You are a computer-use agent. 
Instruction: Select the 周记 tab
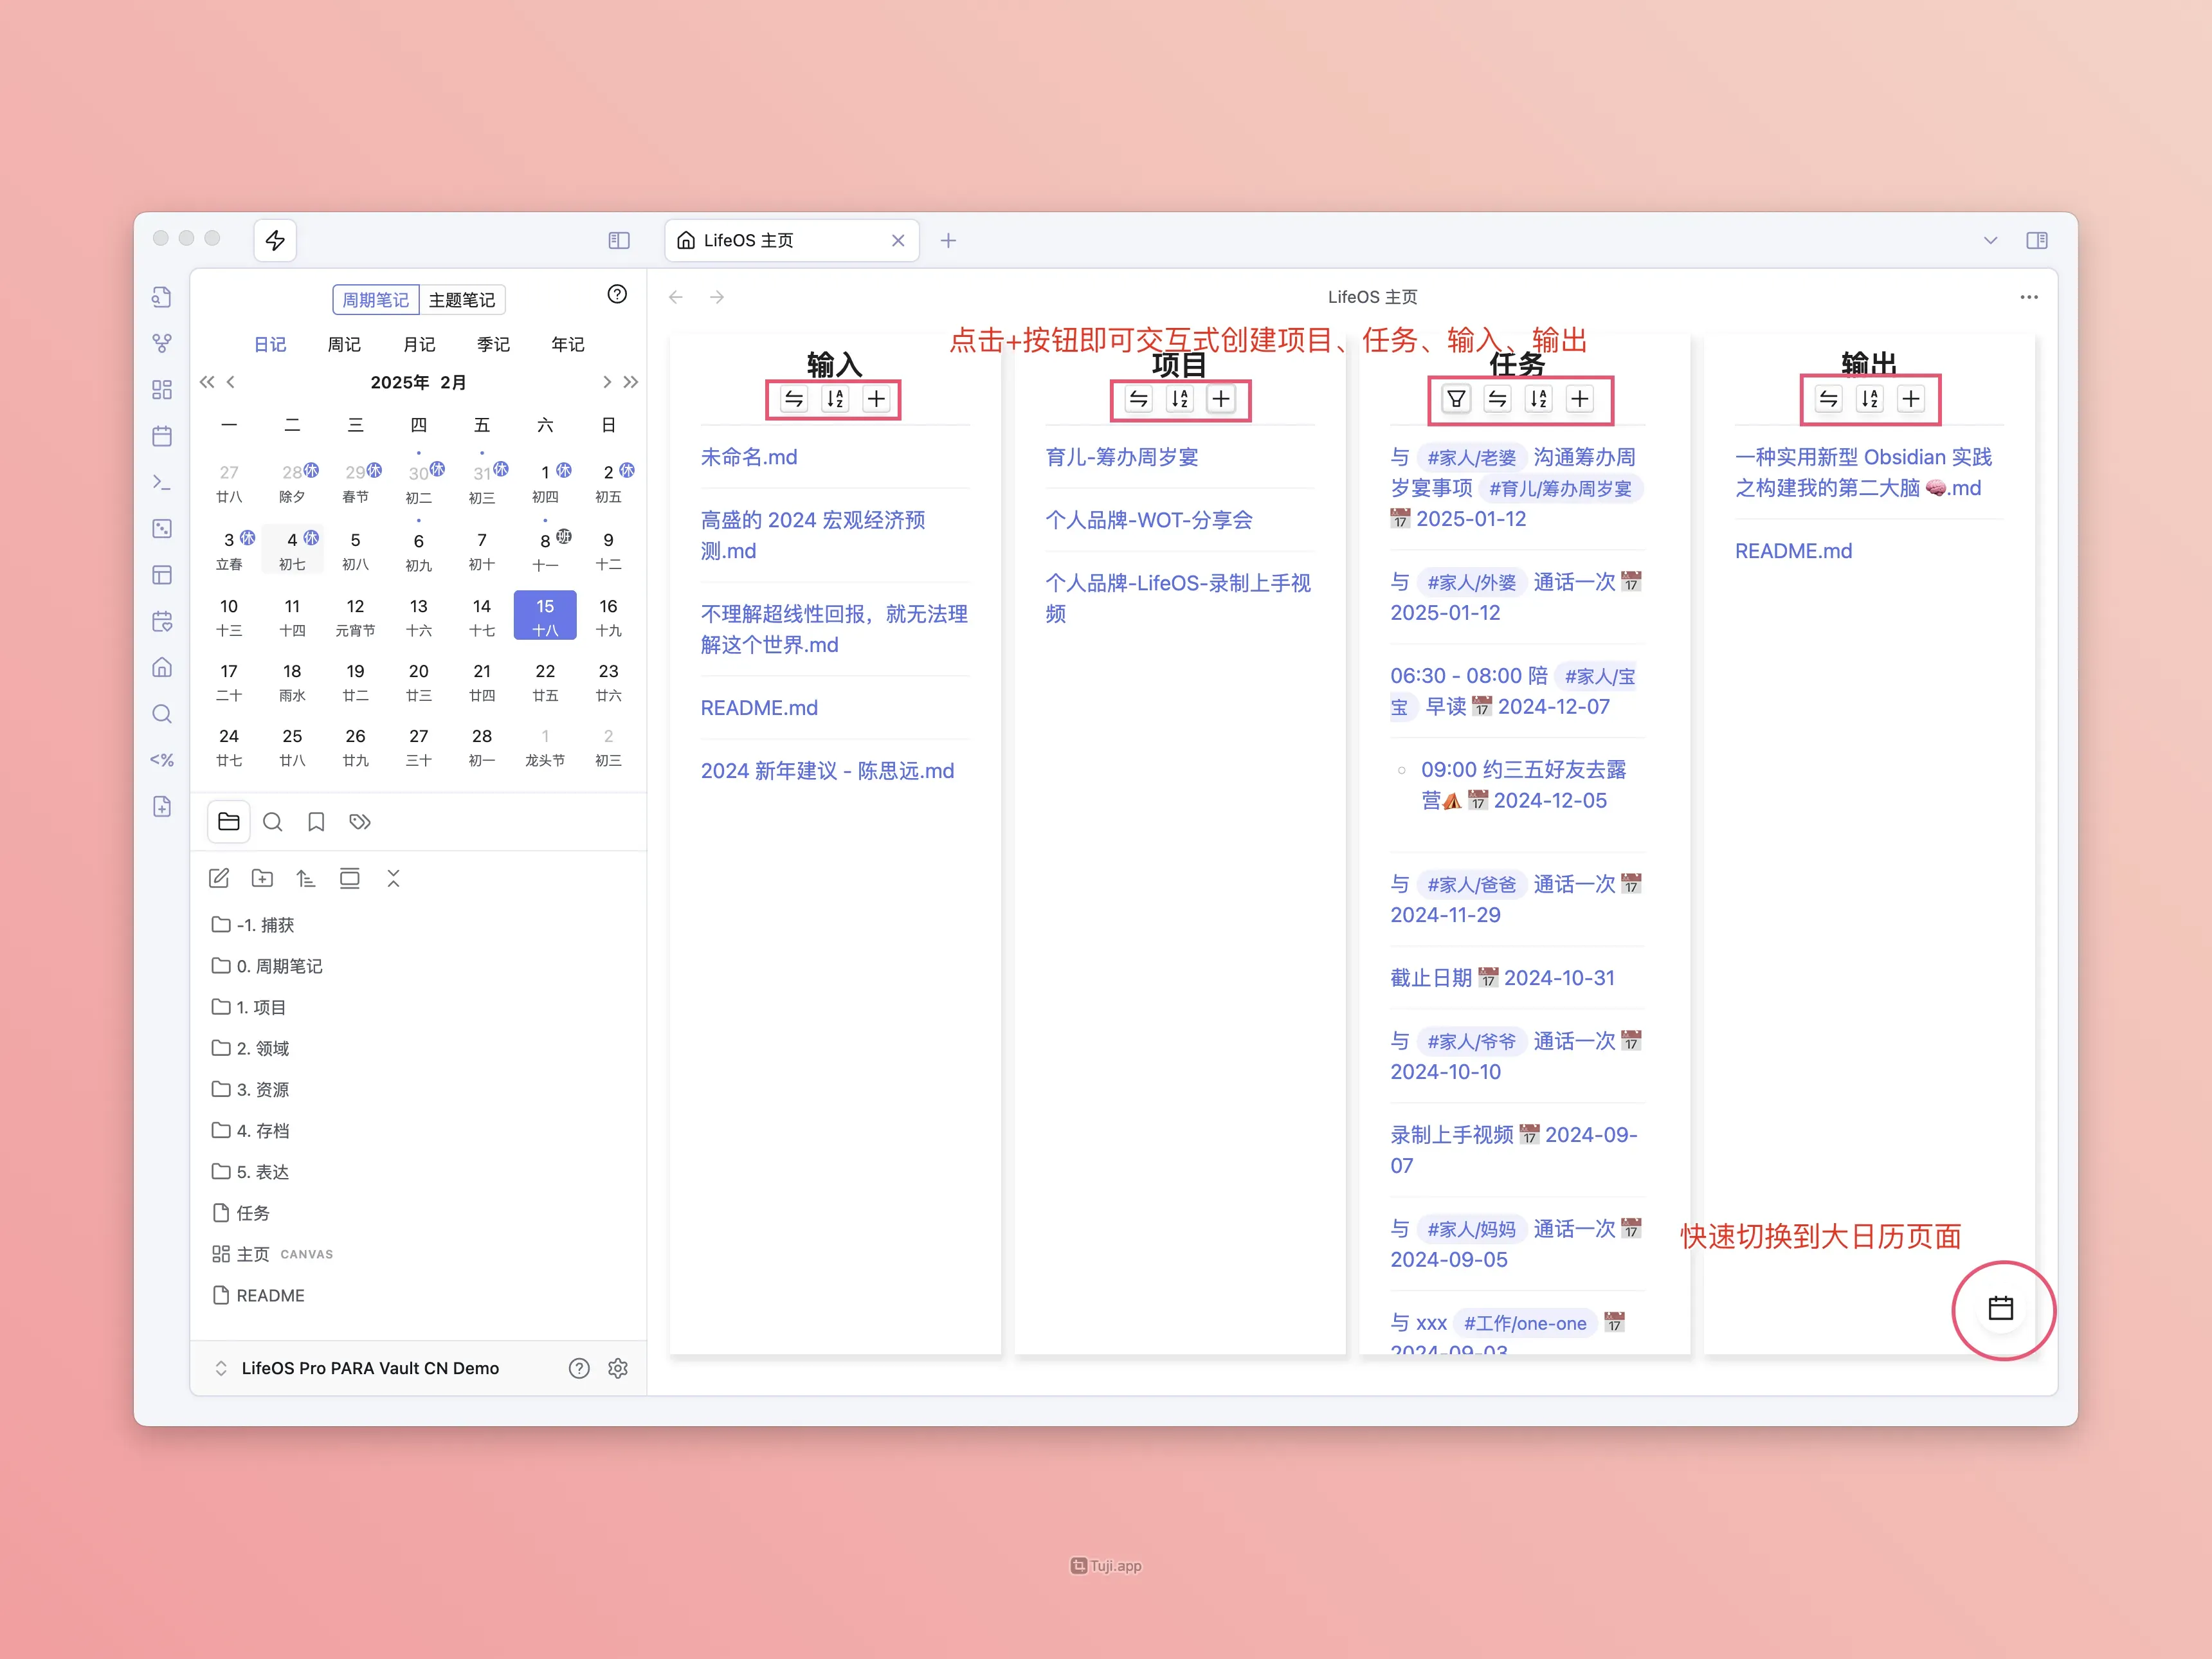click(344, 344)
